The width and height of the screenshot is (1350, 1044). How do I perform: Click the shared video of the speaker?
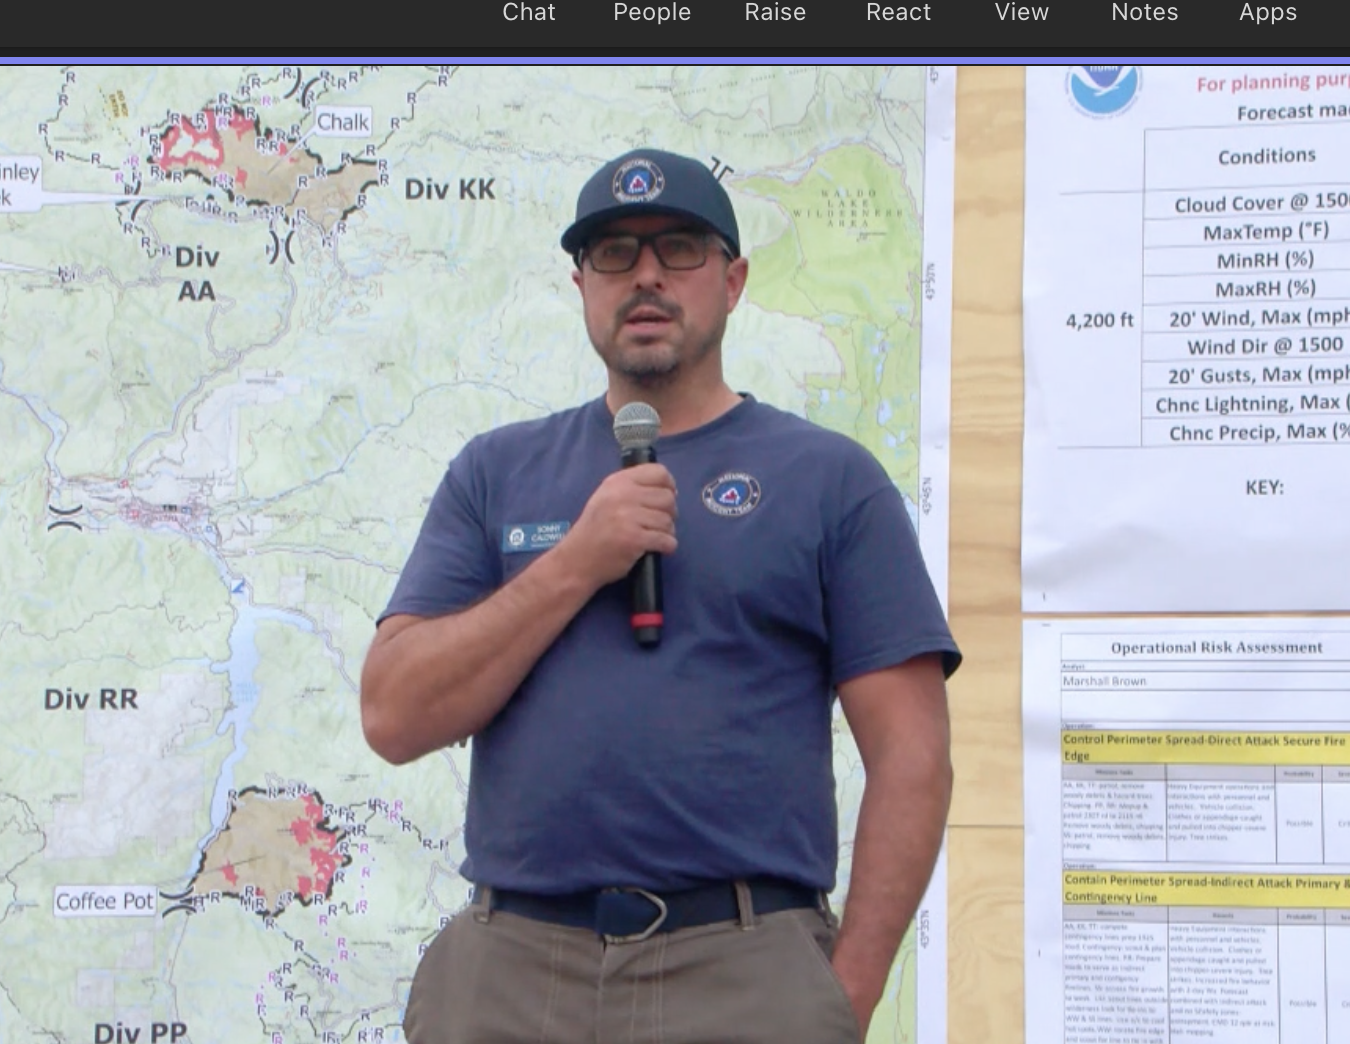tap(675, 555)
